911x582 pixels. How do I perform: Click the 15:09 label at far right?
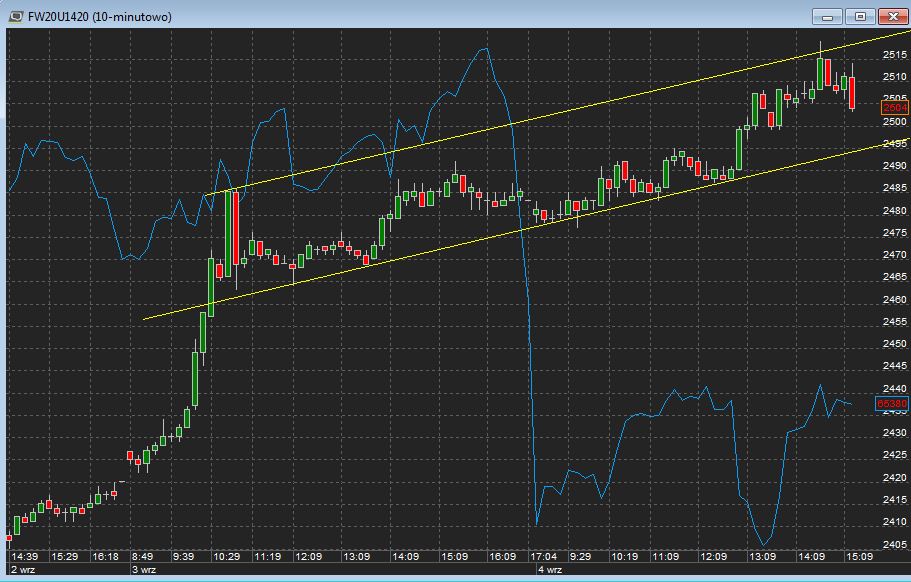coord(859,556)
